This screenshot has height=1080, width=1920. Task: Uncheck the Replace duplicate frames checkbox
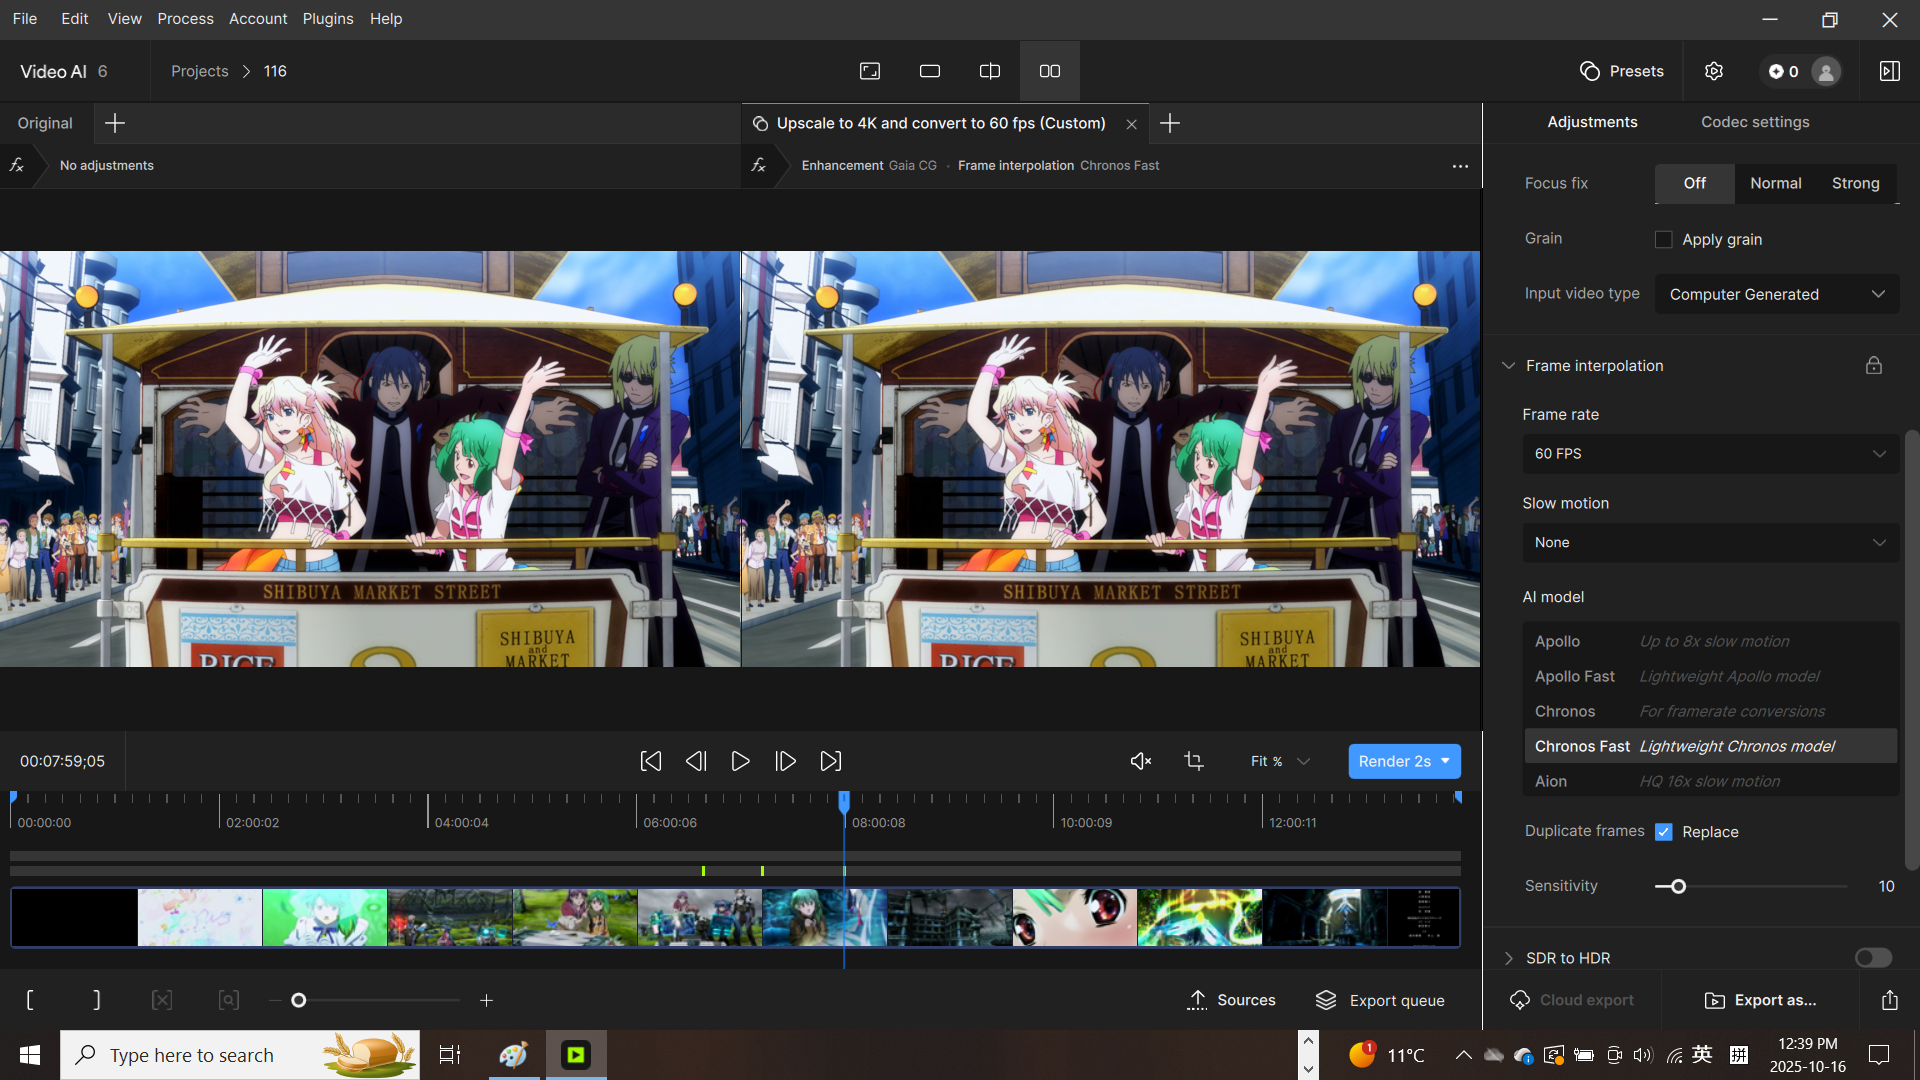click(x=1664, y=832)
